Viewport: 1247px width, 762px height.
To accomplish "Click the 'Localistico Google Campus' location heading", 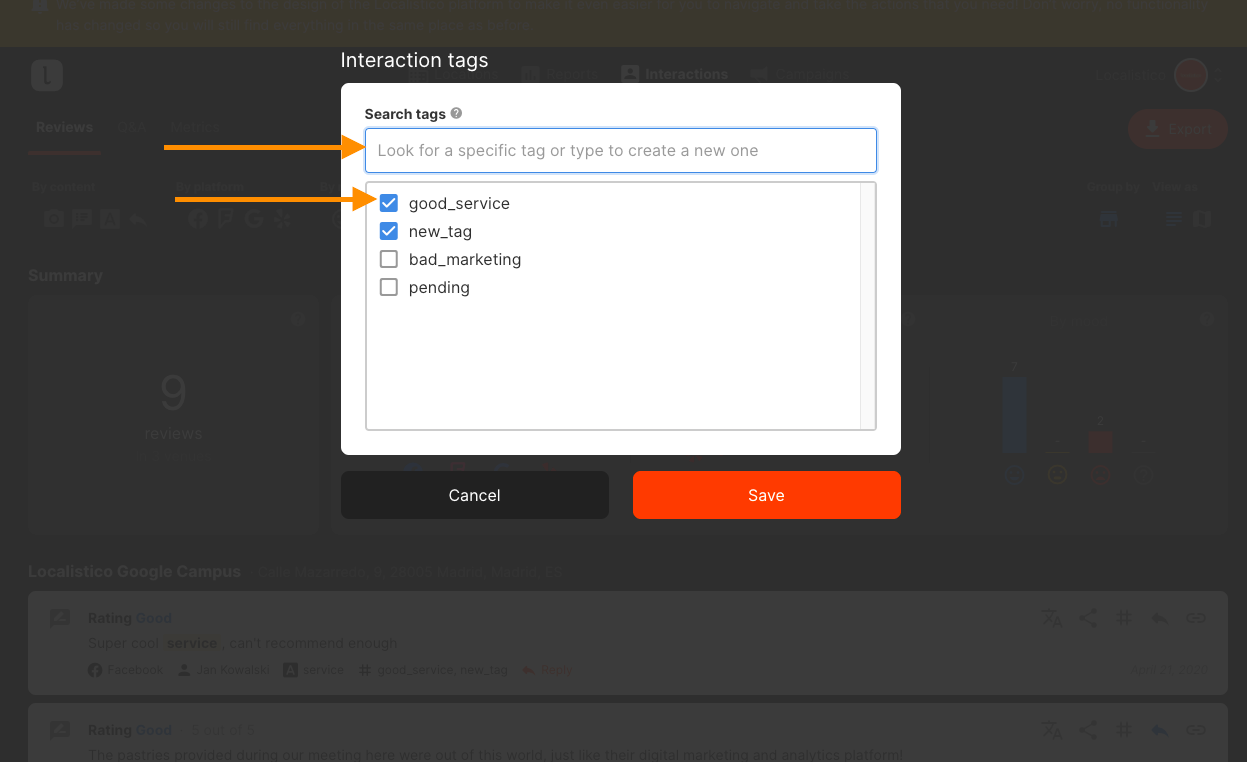I will 134,572.
